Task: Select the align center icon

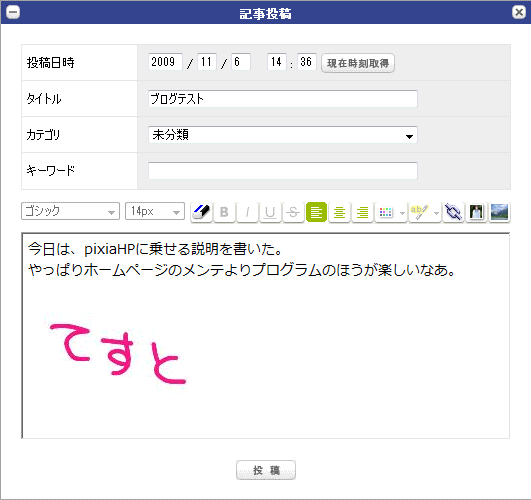Action: click(339, 212)
